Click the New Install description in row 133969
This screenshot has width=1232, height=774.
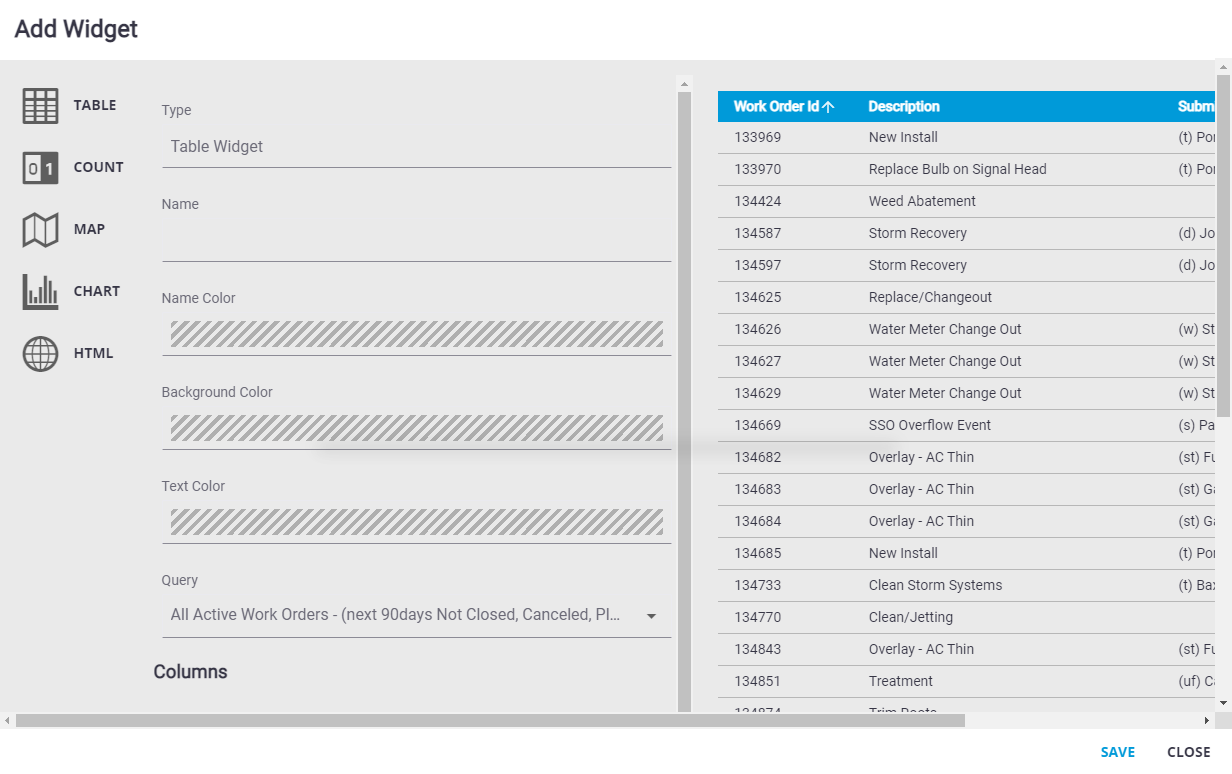click(903, 138)
